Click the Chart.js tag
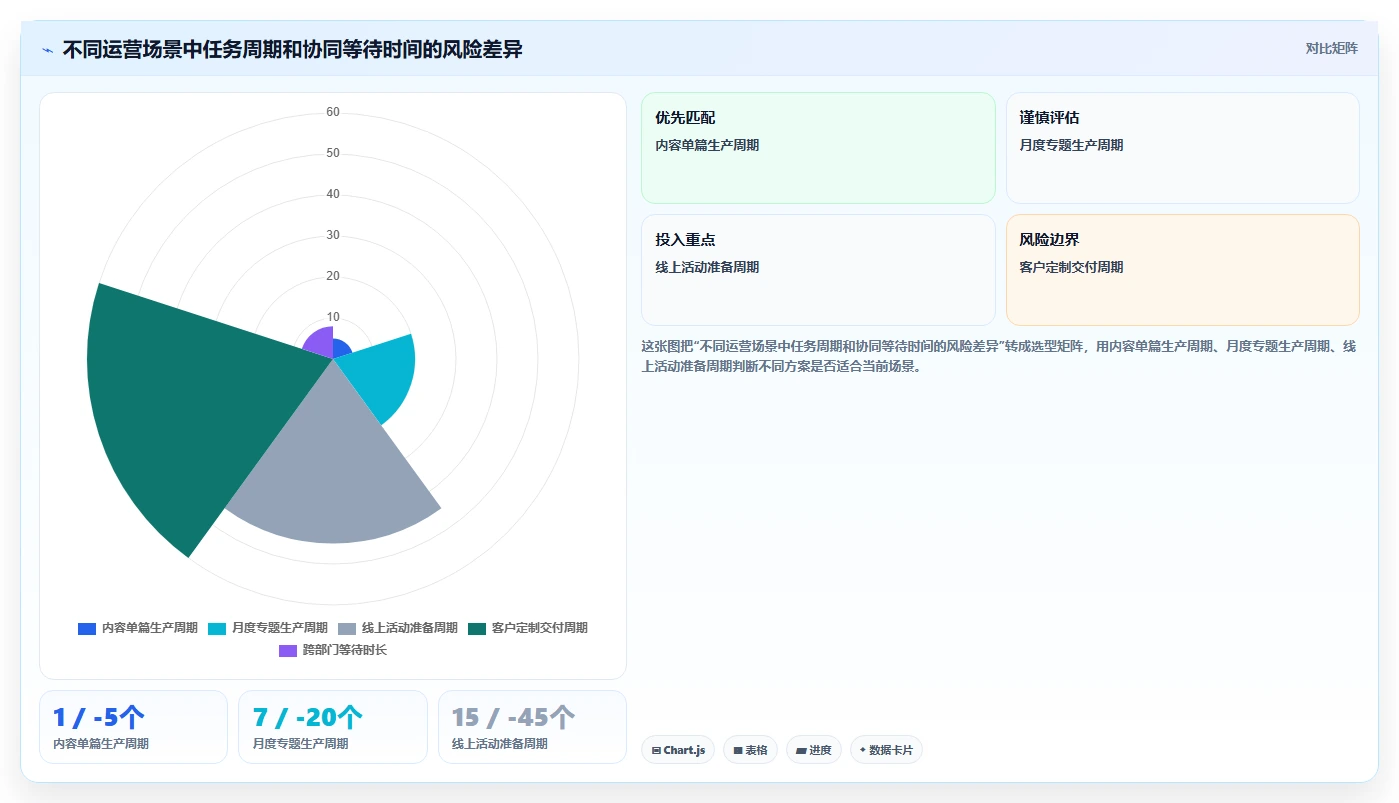Image resolution: width=1399 pixels, height=803 pixels. coord(678,750)
